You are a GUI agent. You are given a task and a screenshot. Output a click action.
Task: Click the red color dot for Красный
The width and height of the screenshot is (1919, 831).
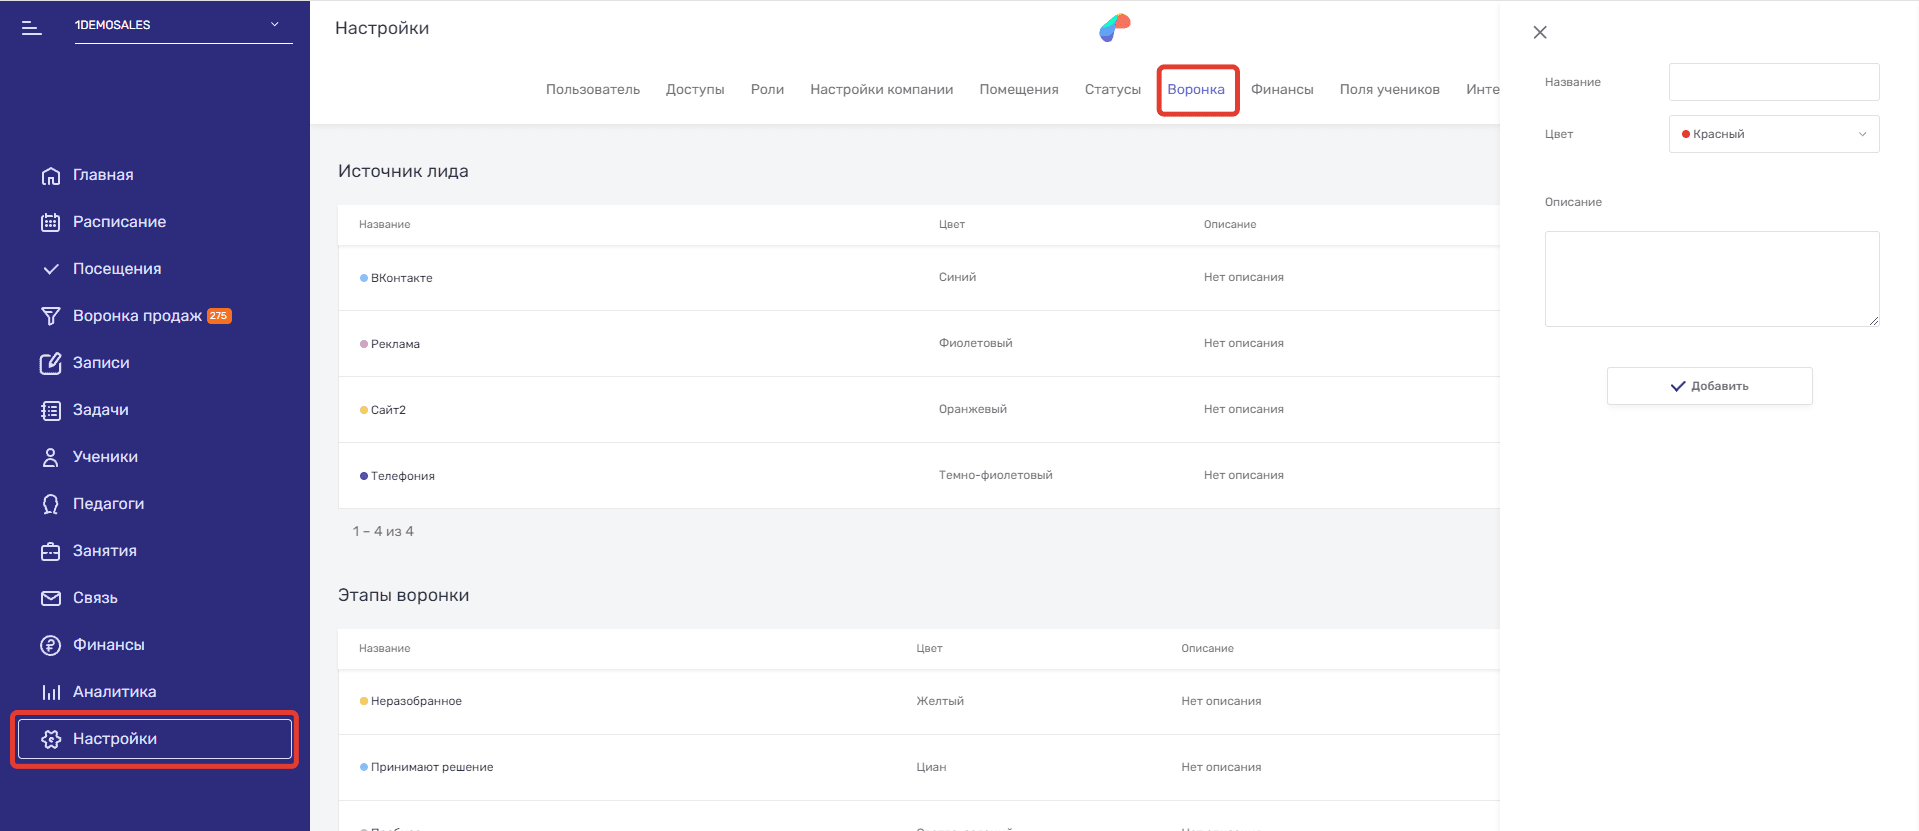pyautogui.click(x=1686, y=134)
